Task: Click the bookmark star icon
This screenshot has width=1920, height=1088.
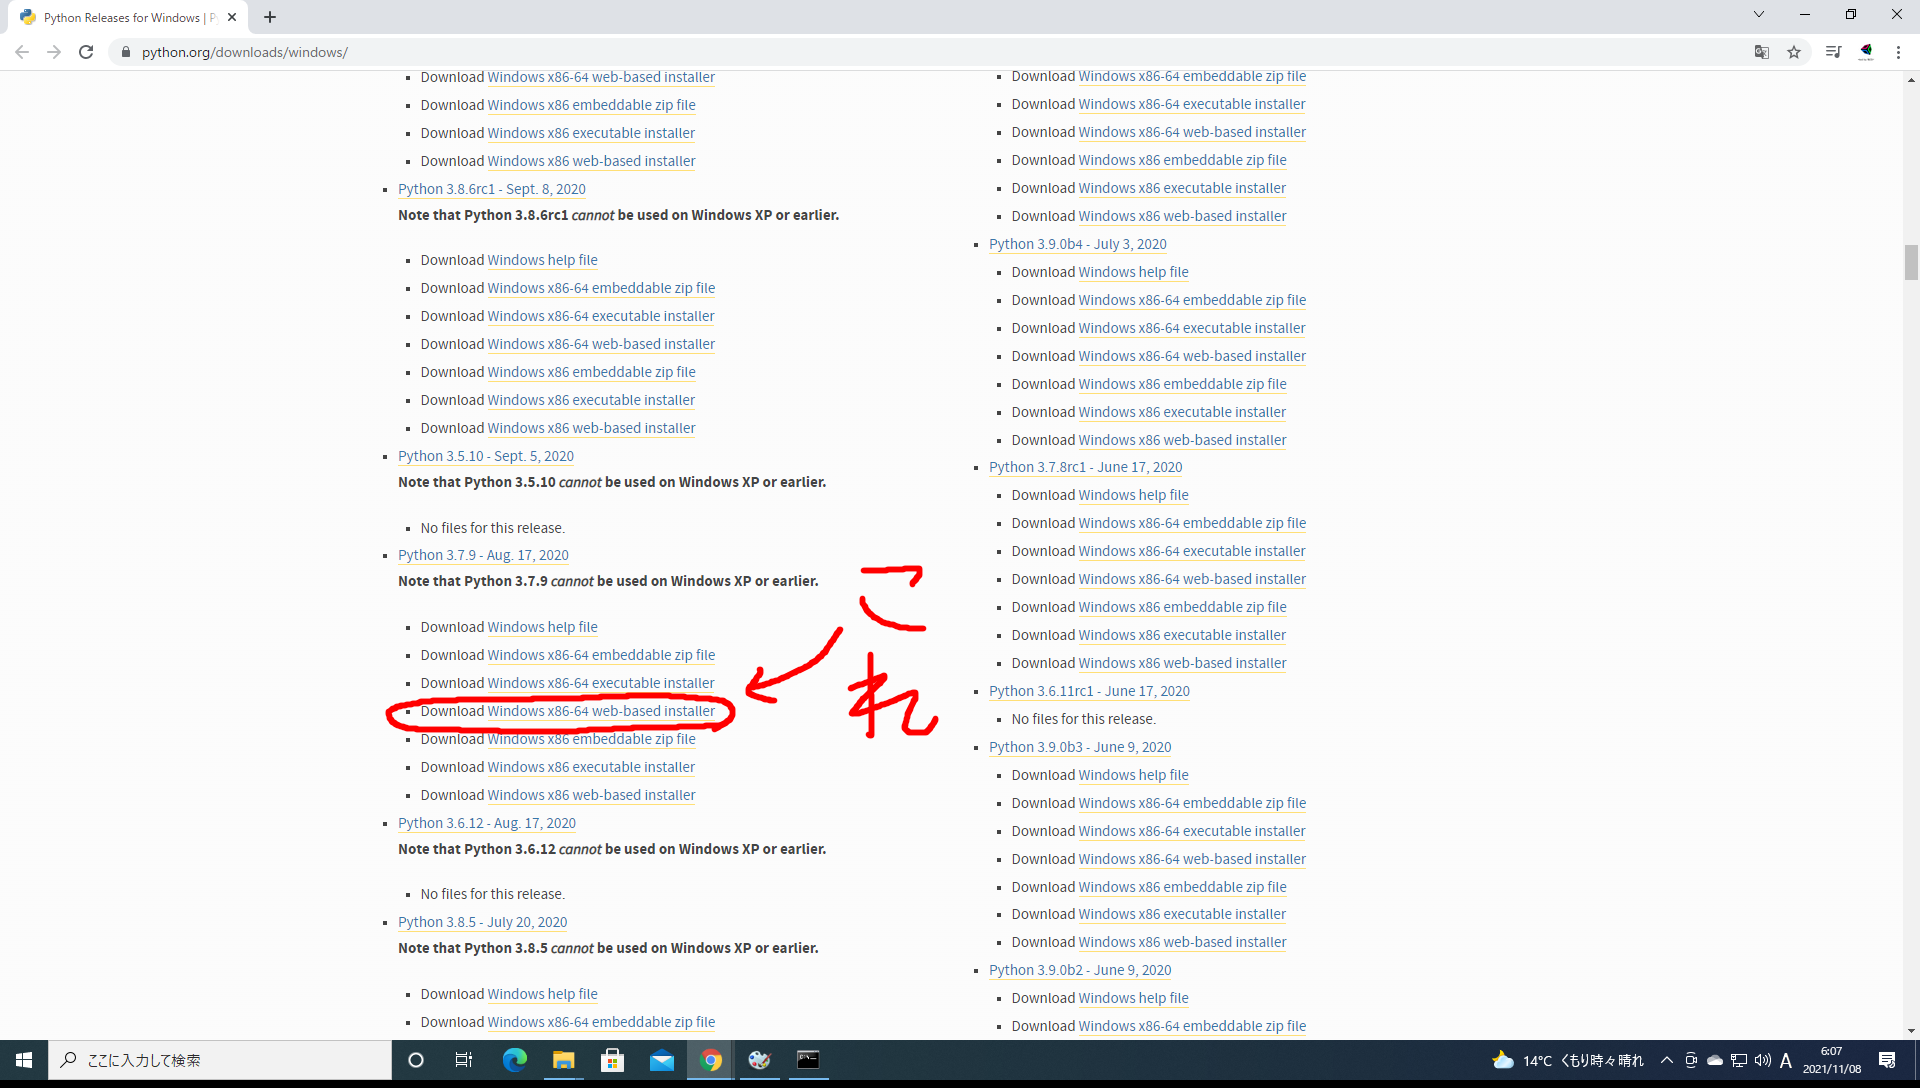Action: [x=1794, y=52]
